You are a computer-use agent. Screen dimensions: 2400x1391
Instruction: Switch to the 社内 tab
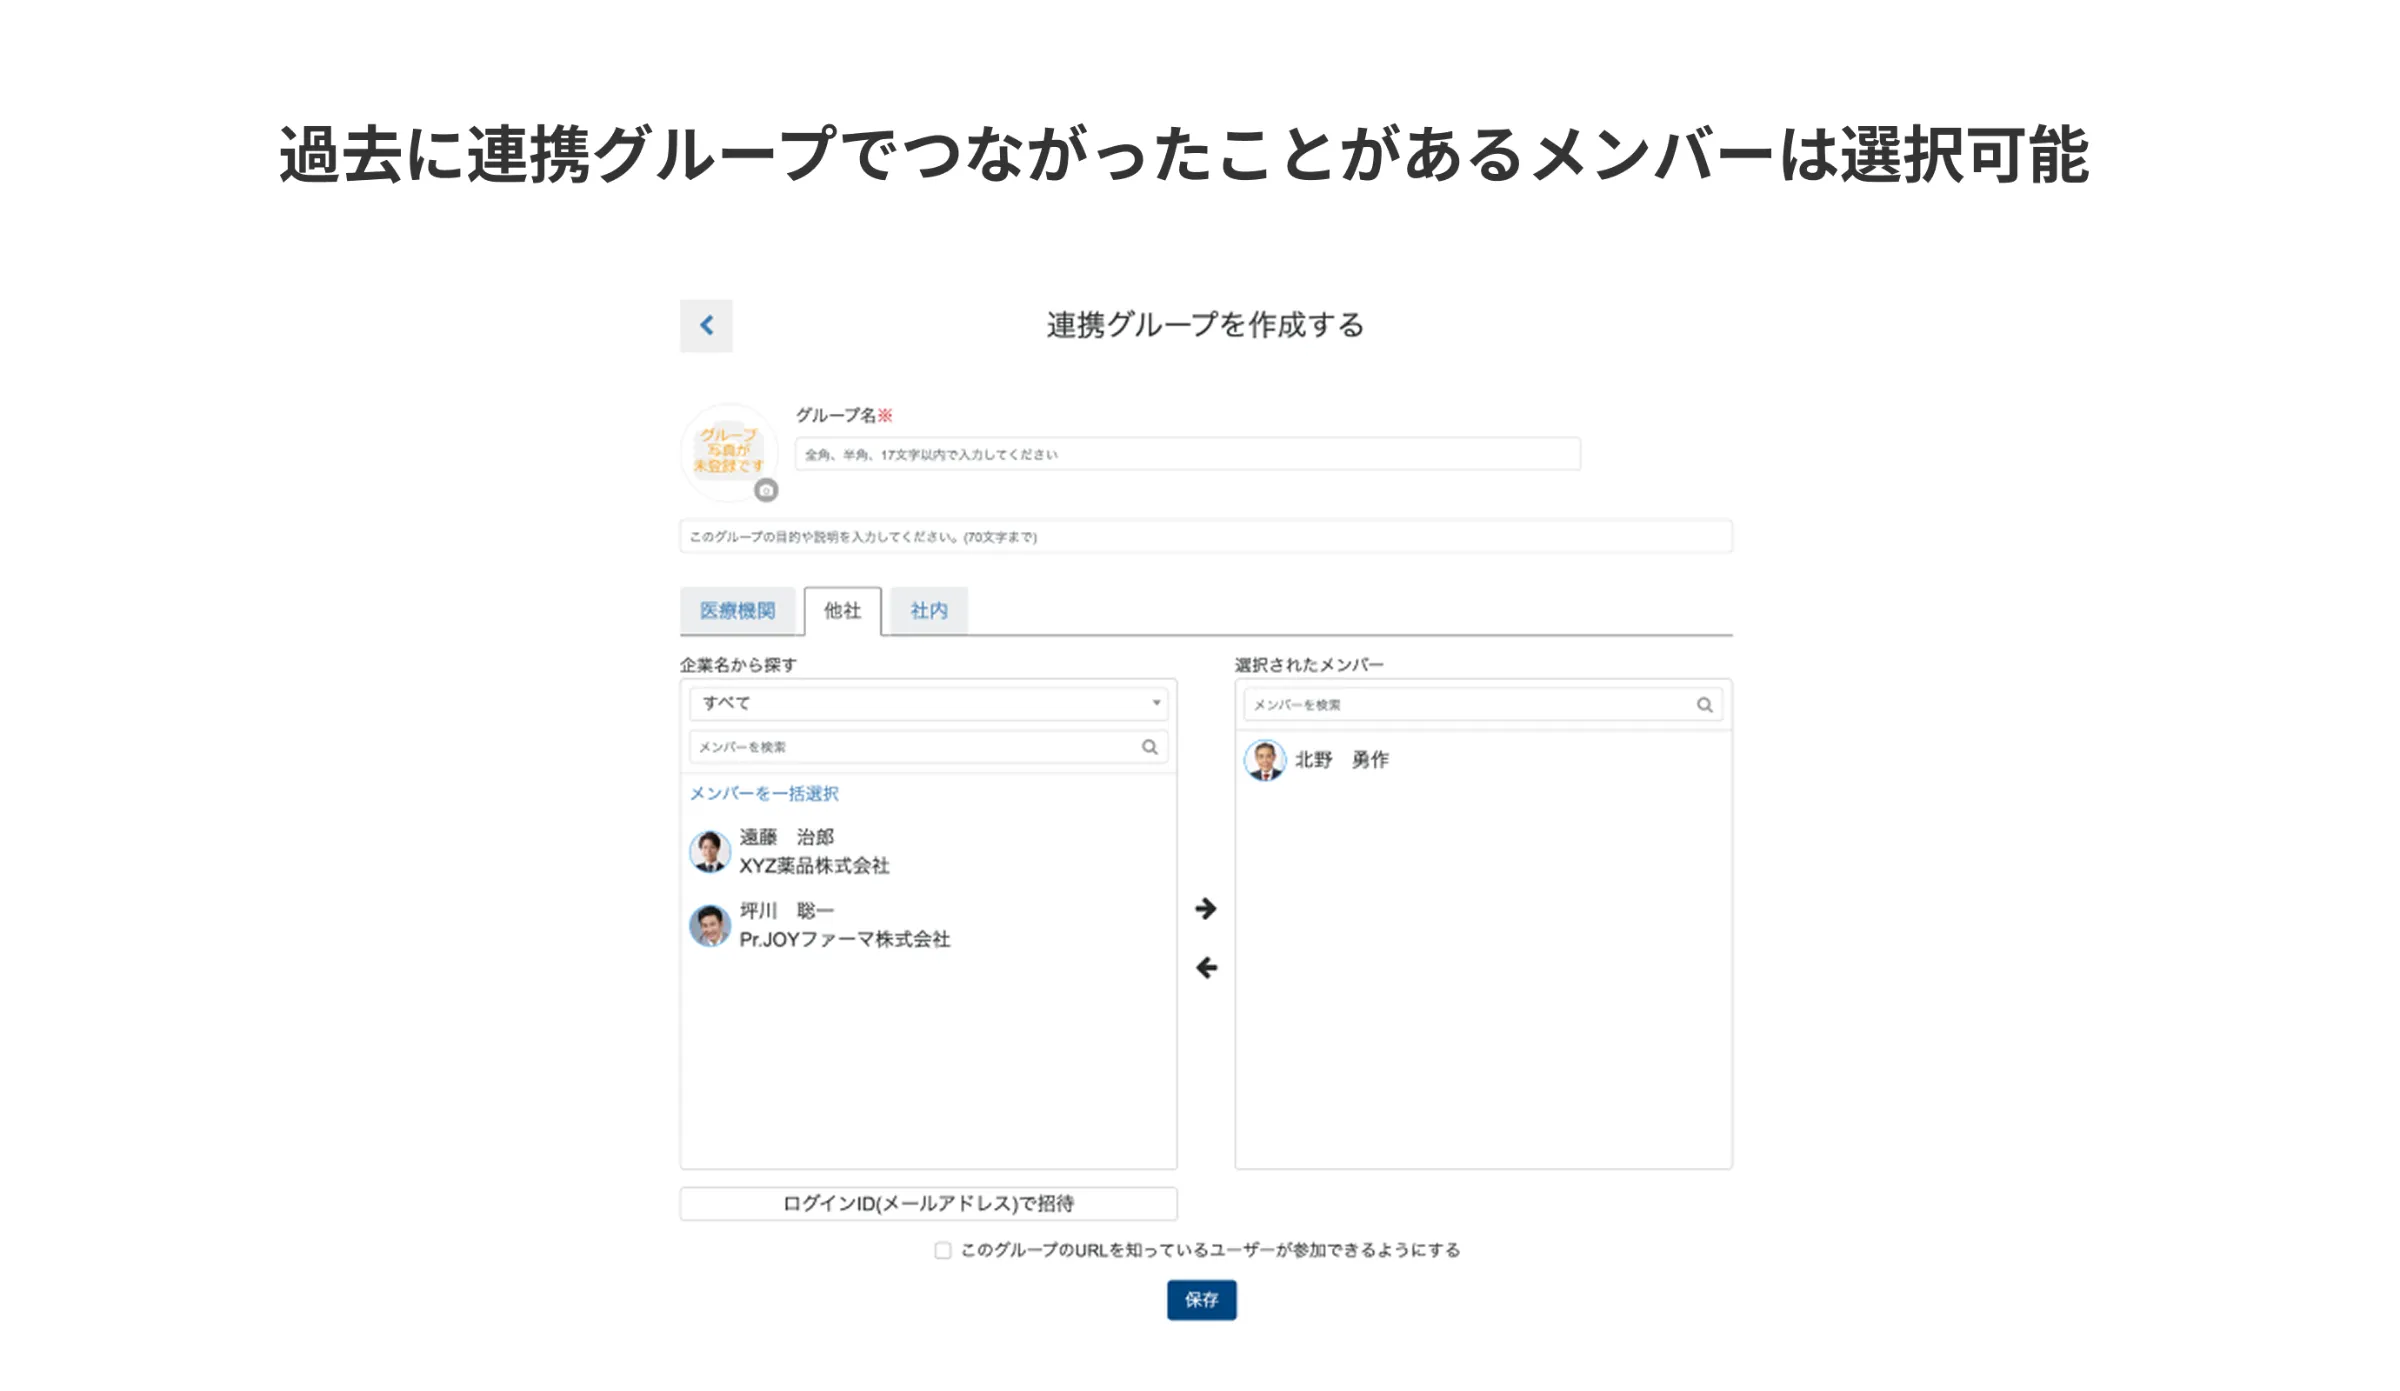[x=928, y=610]
